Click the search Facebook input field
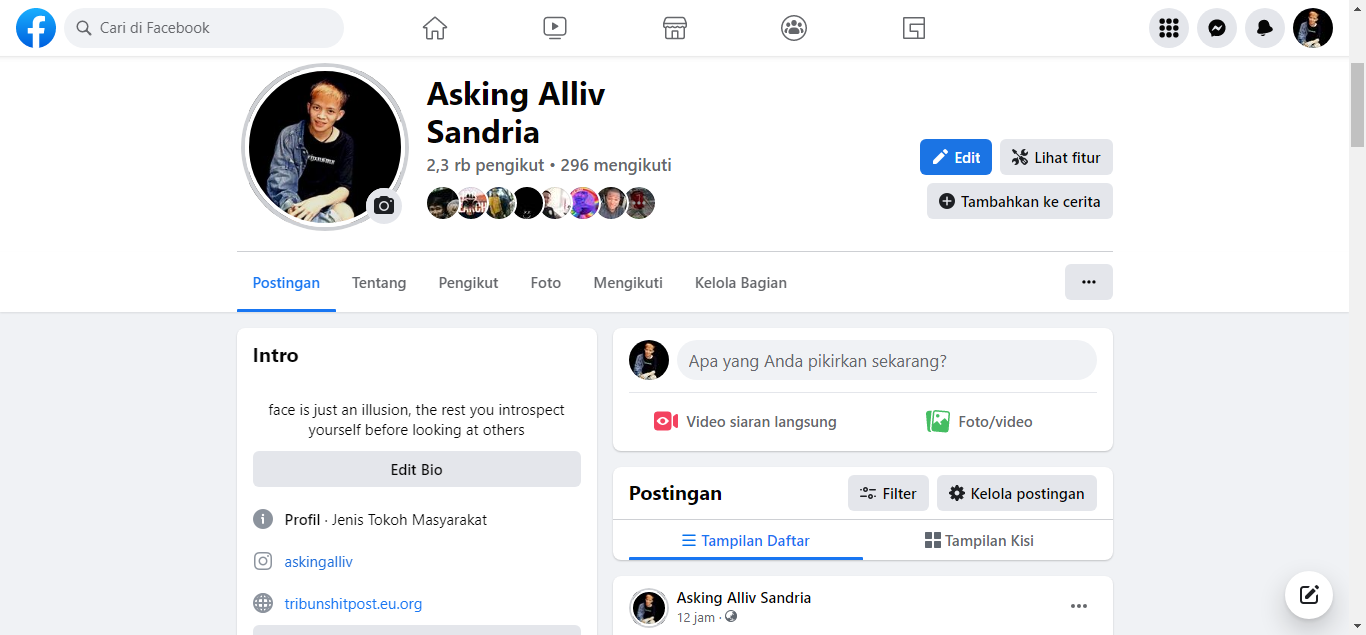 (x=204, y=28)
